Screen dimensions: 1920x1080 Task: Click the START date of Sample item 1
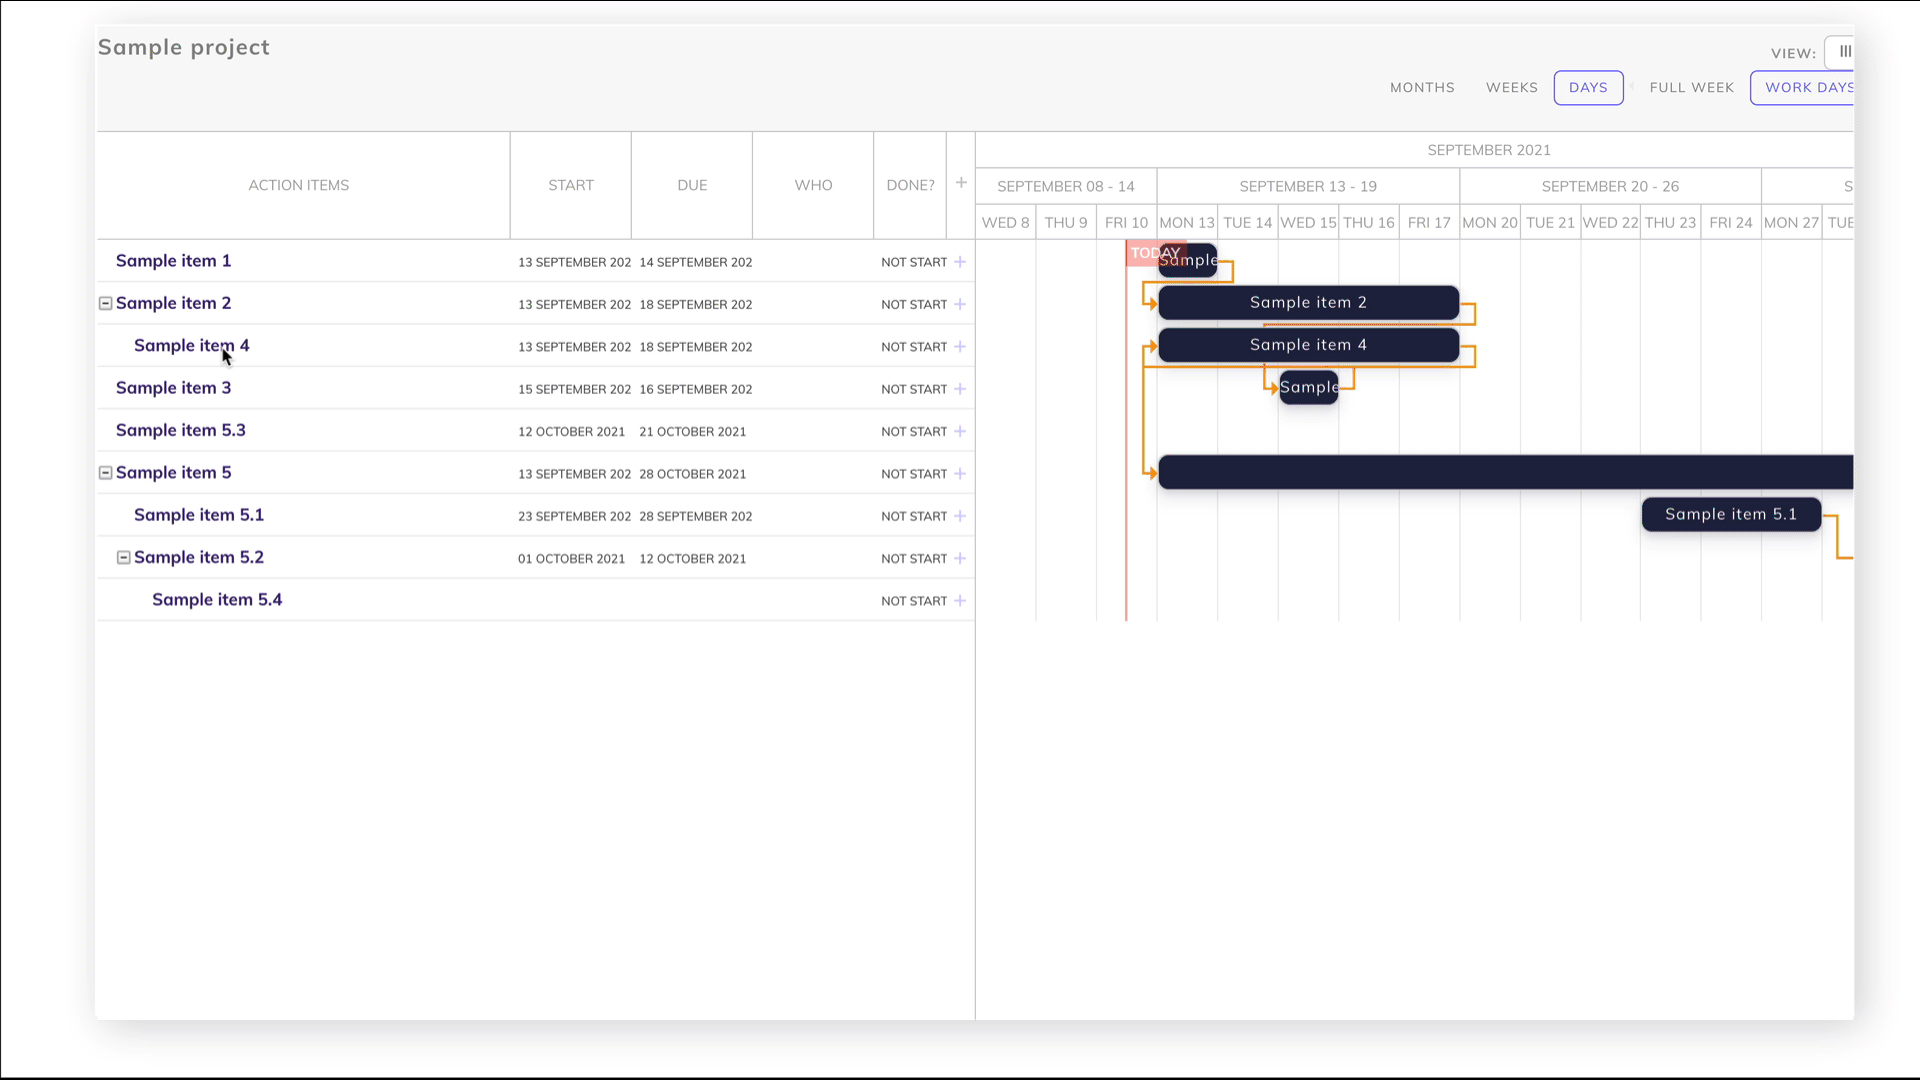pos(573,262)
